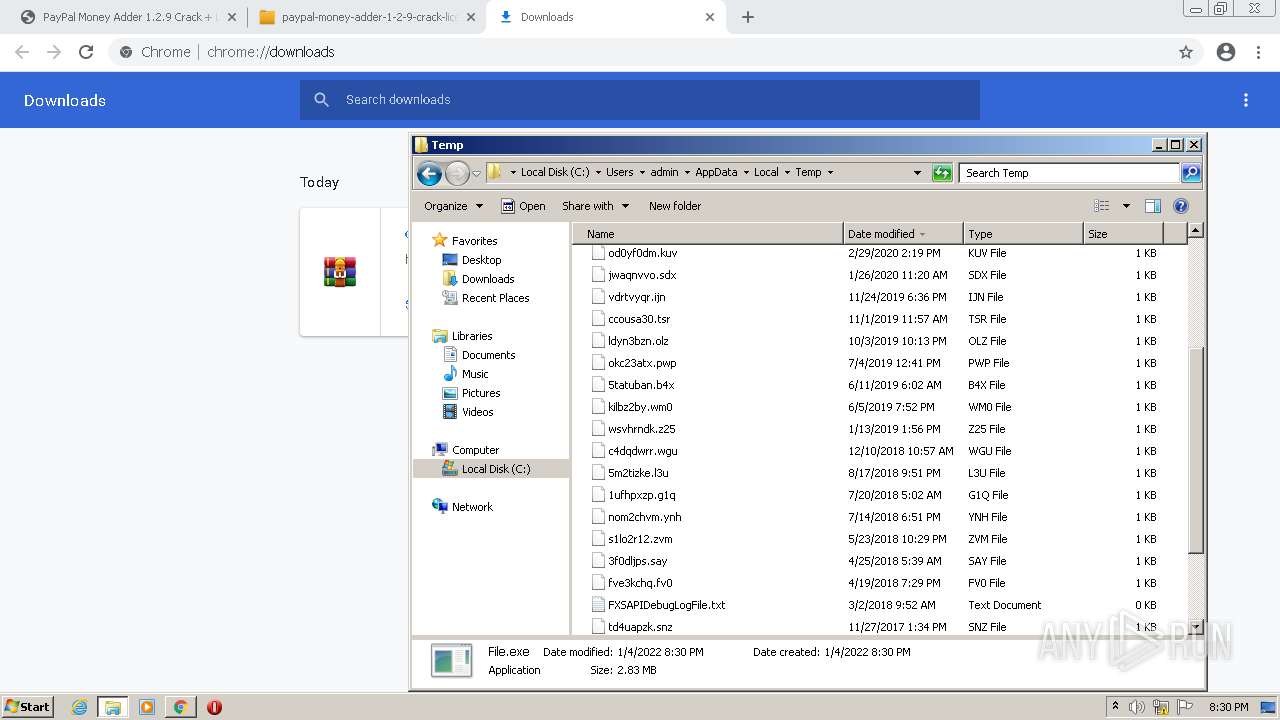The height and width of the screenshot is (720, 1280).
Task: Sort by the Name column header
Action: (708, 234)
